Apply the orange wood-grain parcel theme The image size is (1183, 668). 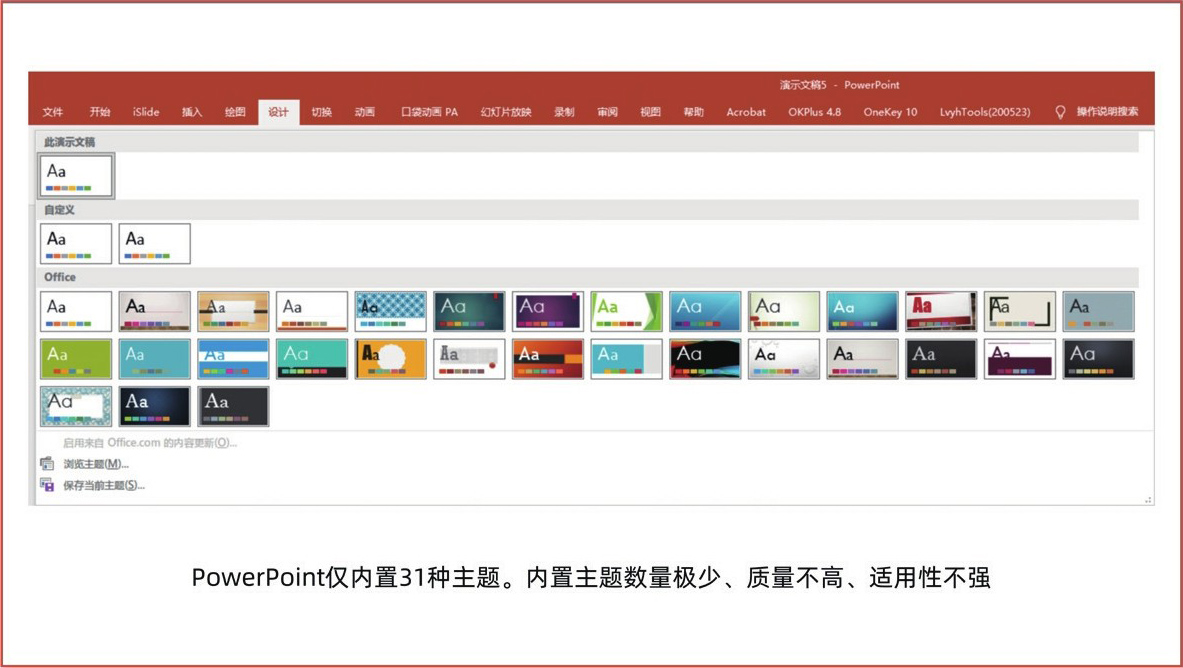[x=233, y=311]
